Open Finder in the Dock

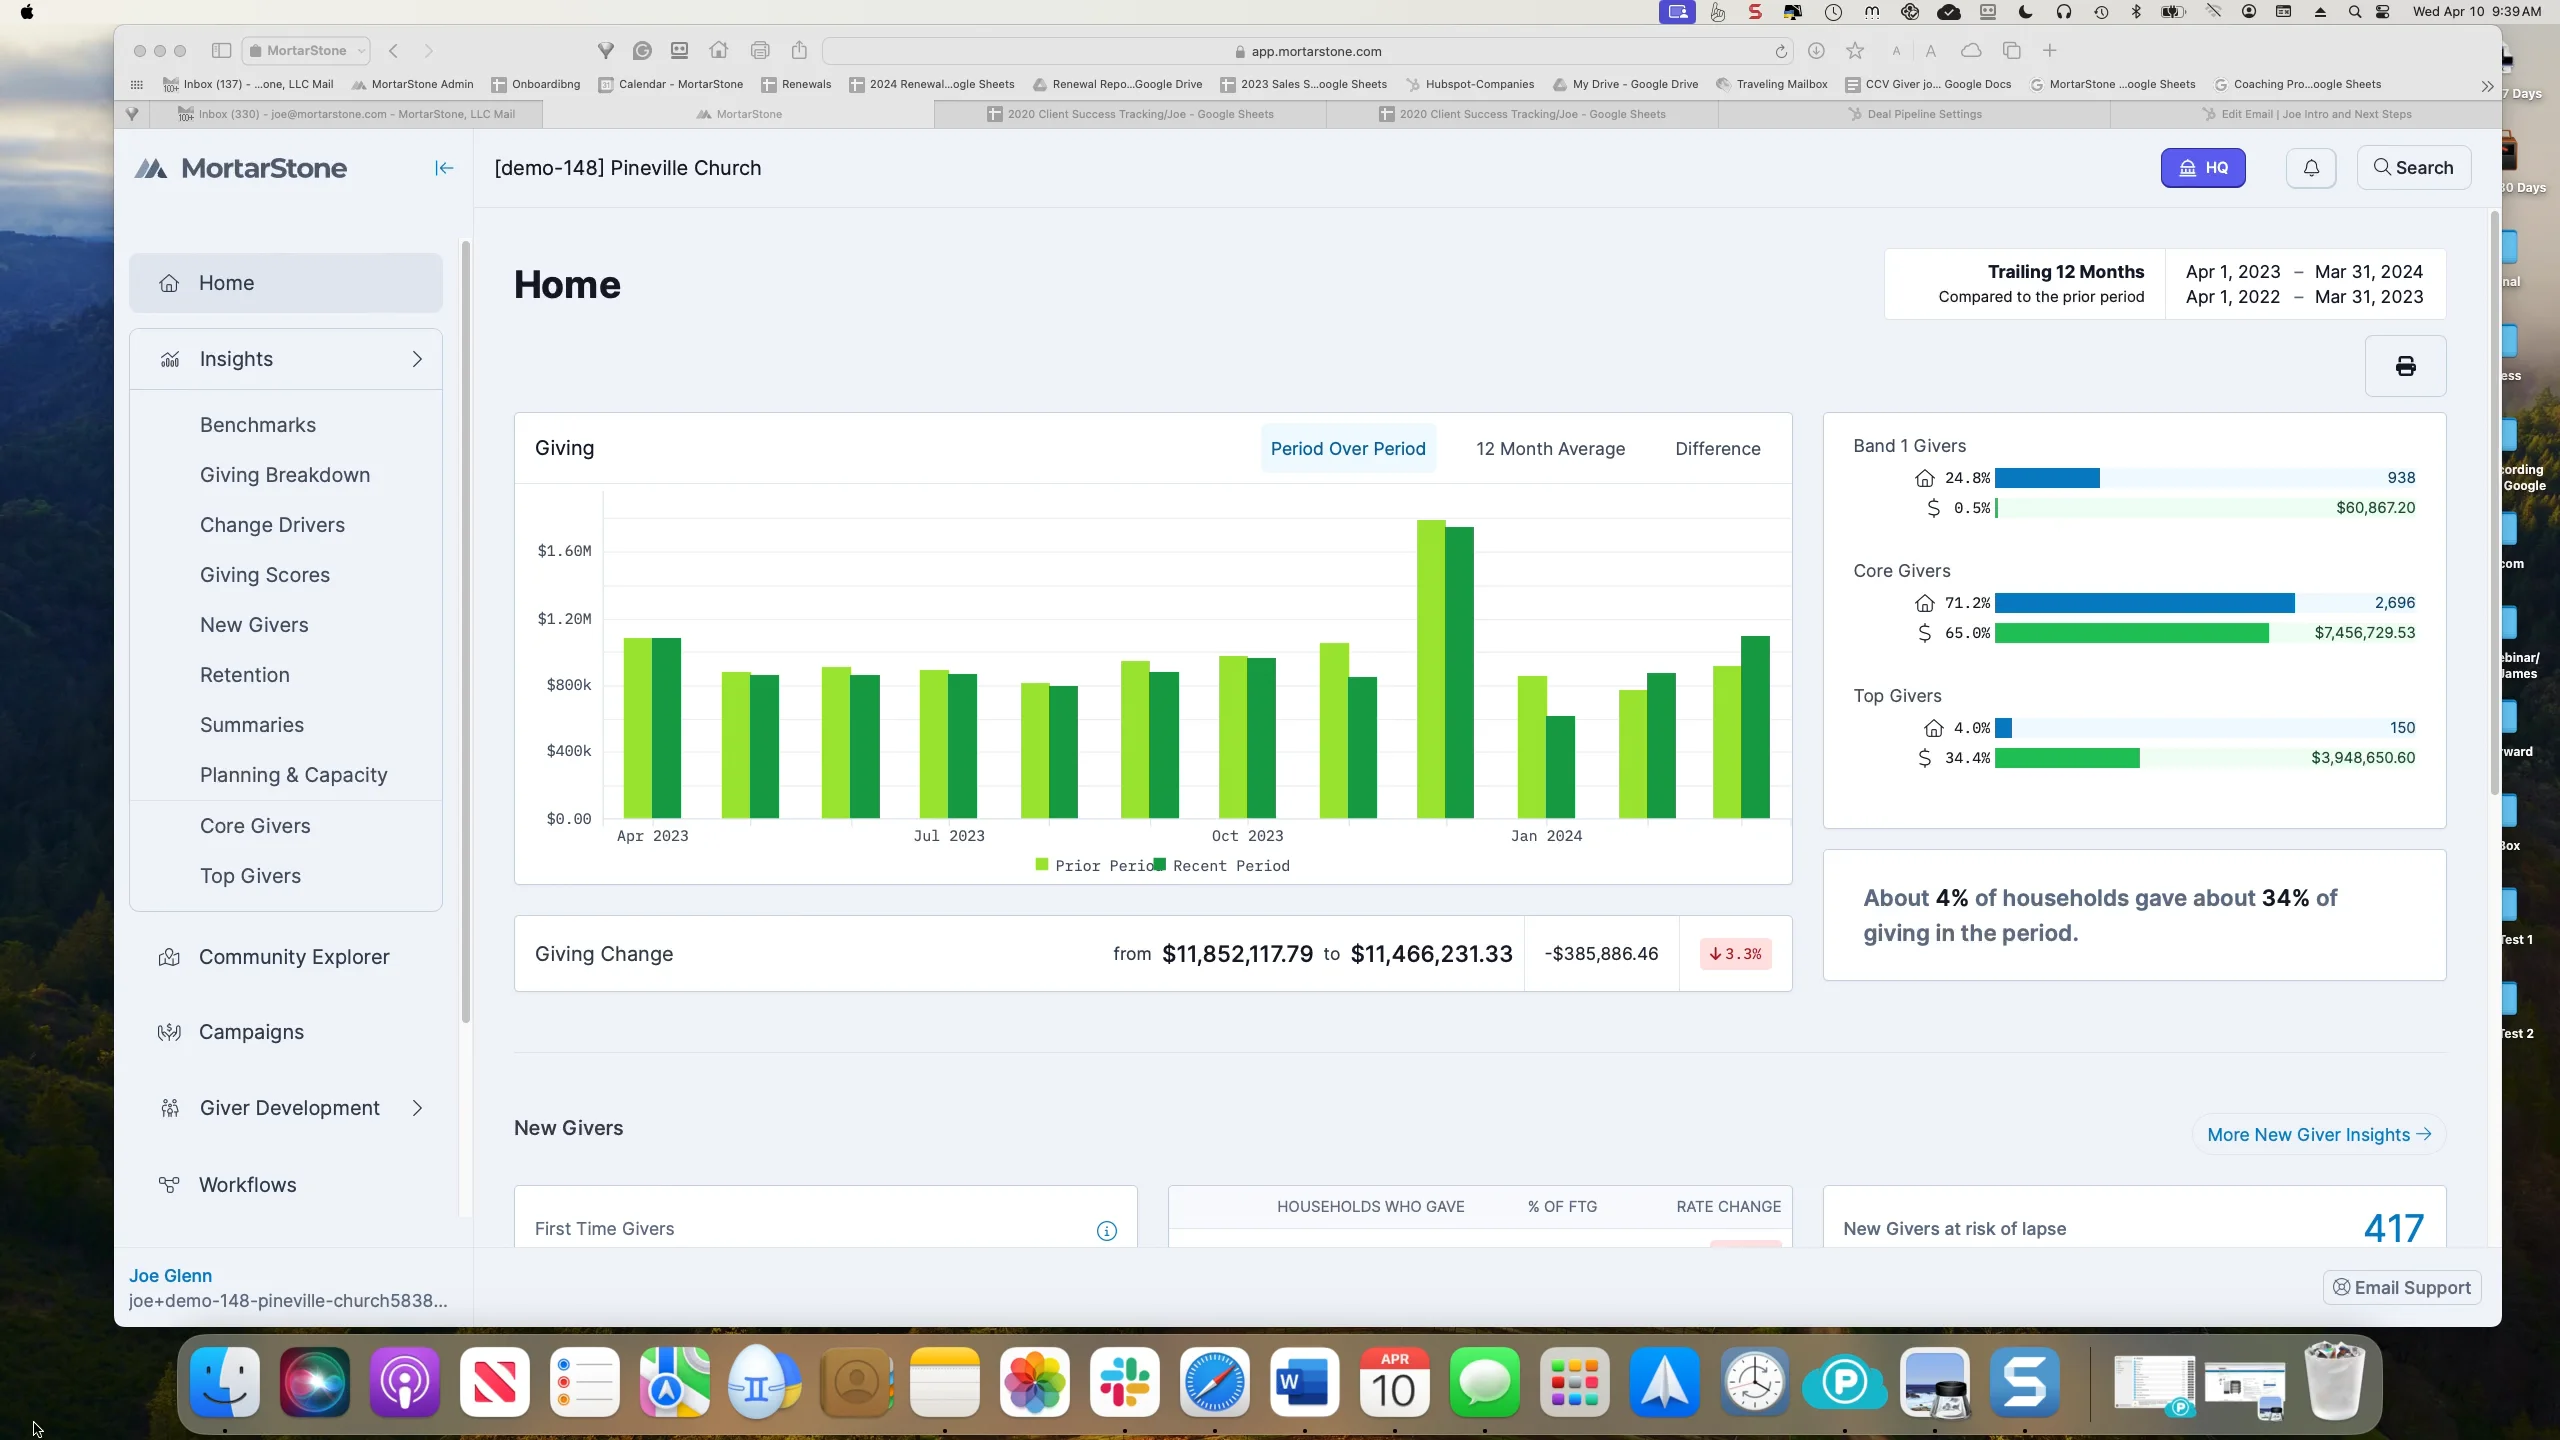coord(225,1383)
